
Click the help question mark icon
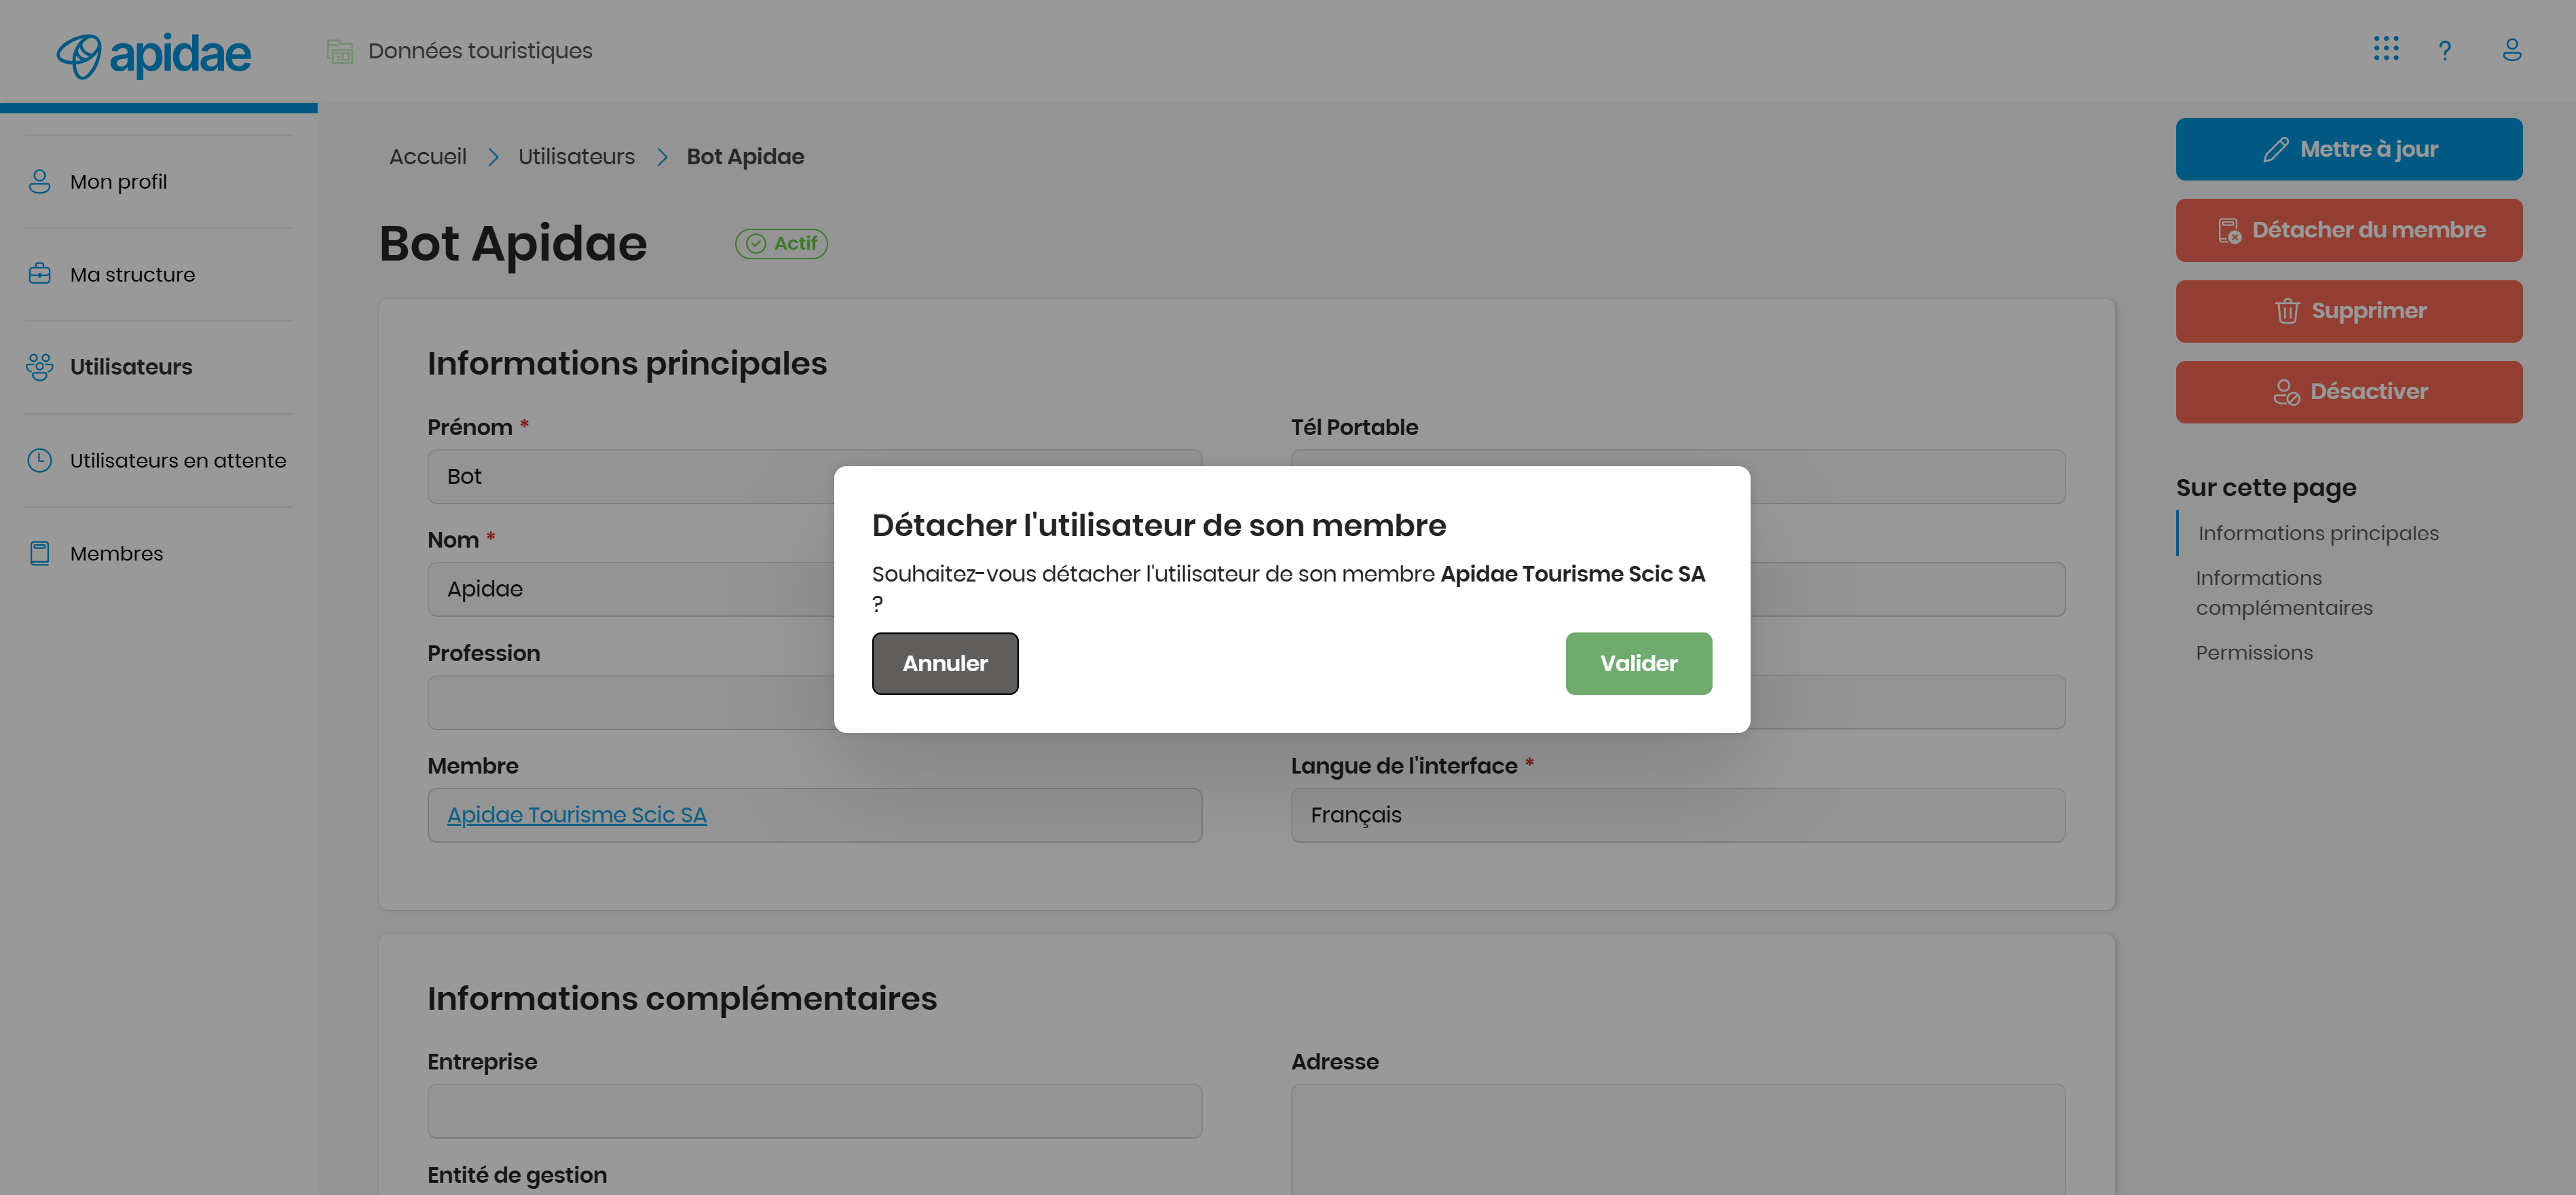click(x=2444, y=50)
